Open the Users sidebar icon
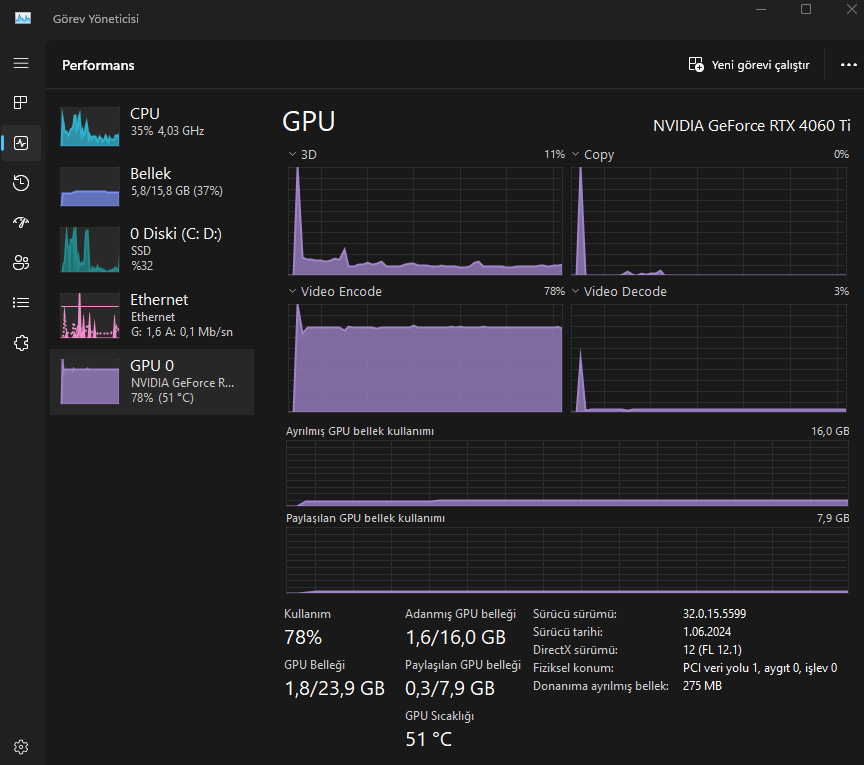The width and height of the screenshot is (864, 765). (x=21, y=262)
